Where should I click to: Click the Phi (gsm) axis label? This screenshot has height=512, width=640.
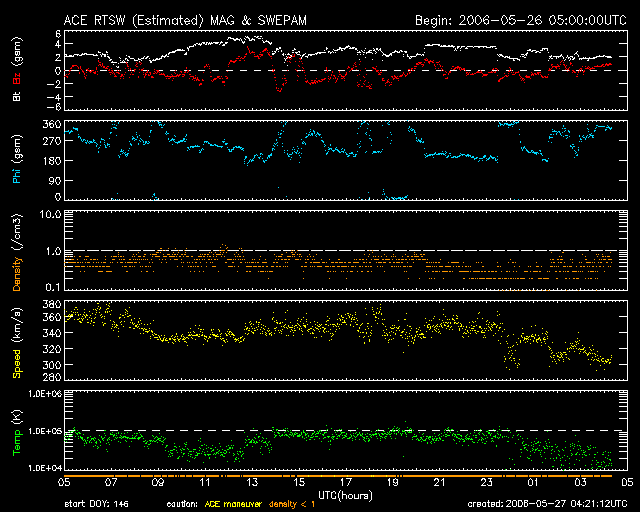pyautogui.click(x=17, y=160)
